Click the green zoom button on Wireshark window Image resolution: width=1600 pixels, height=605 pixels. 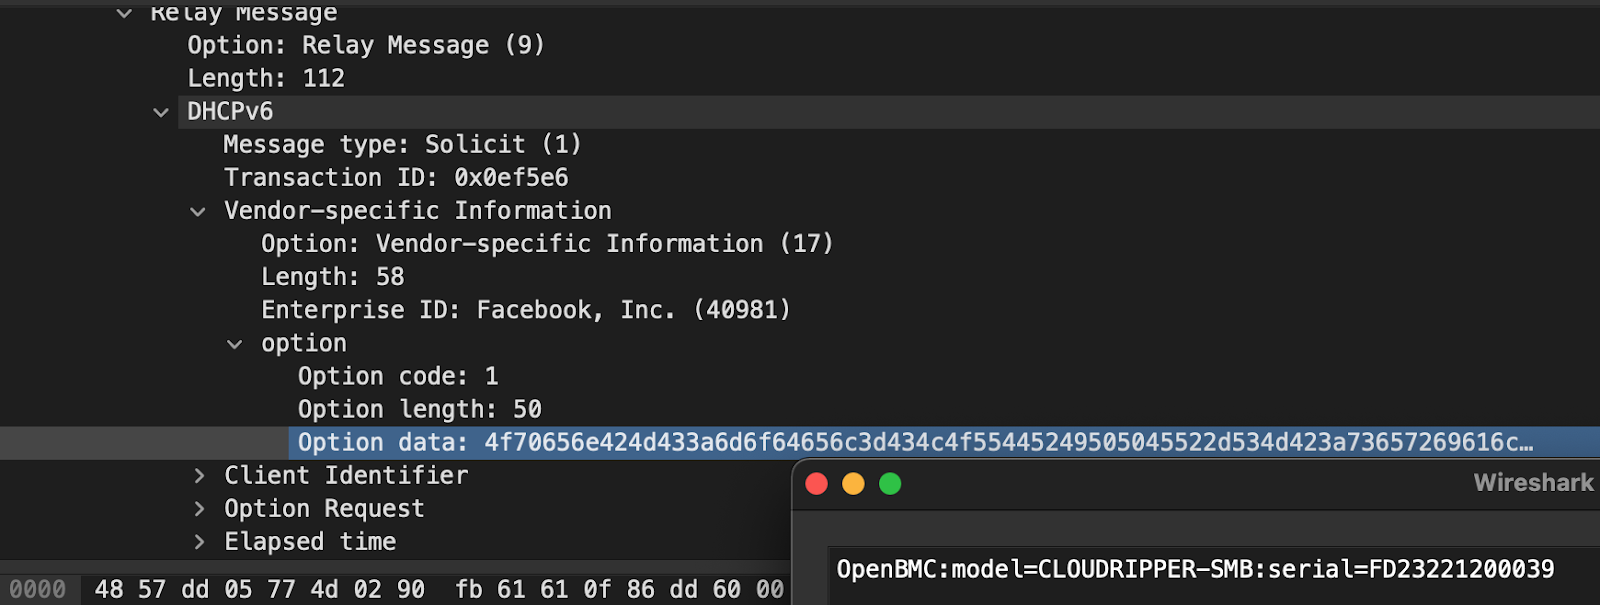click(x=889, y=483)
